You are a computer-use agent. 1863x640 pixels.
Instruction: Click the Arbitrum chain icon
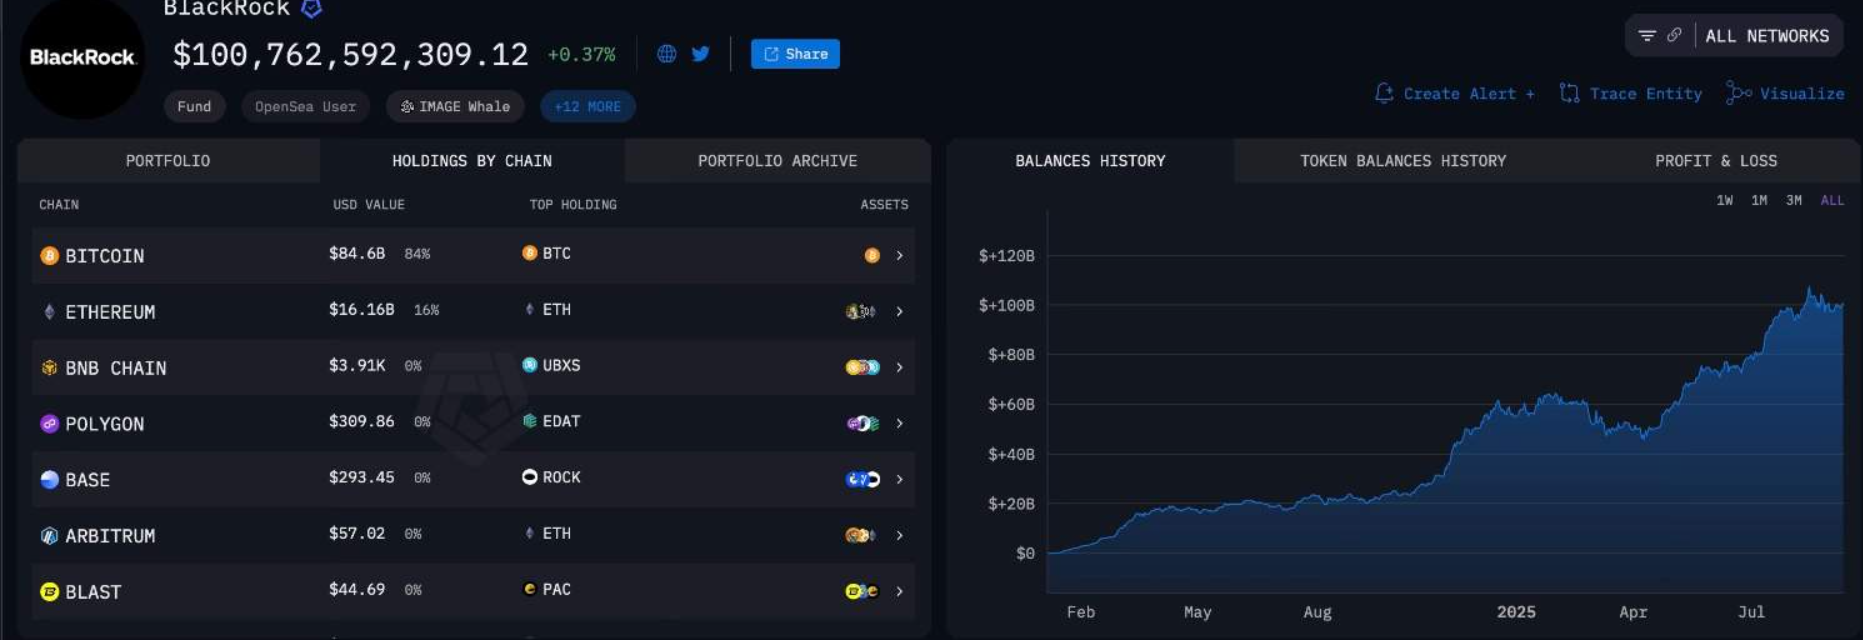[49, 536]
